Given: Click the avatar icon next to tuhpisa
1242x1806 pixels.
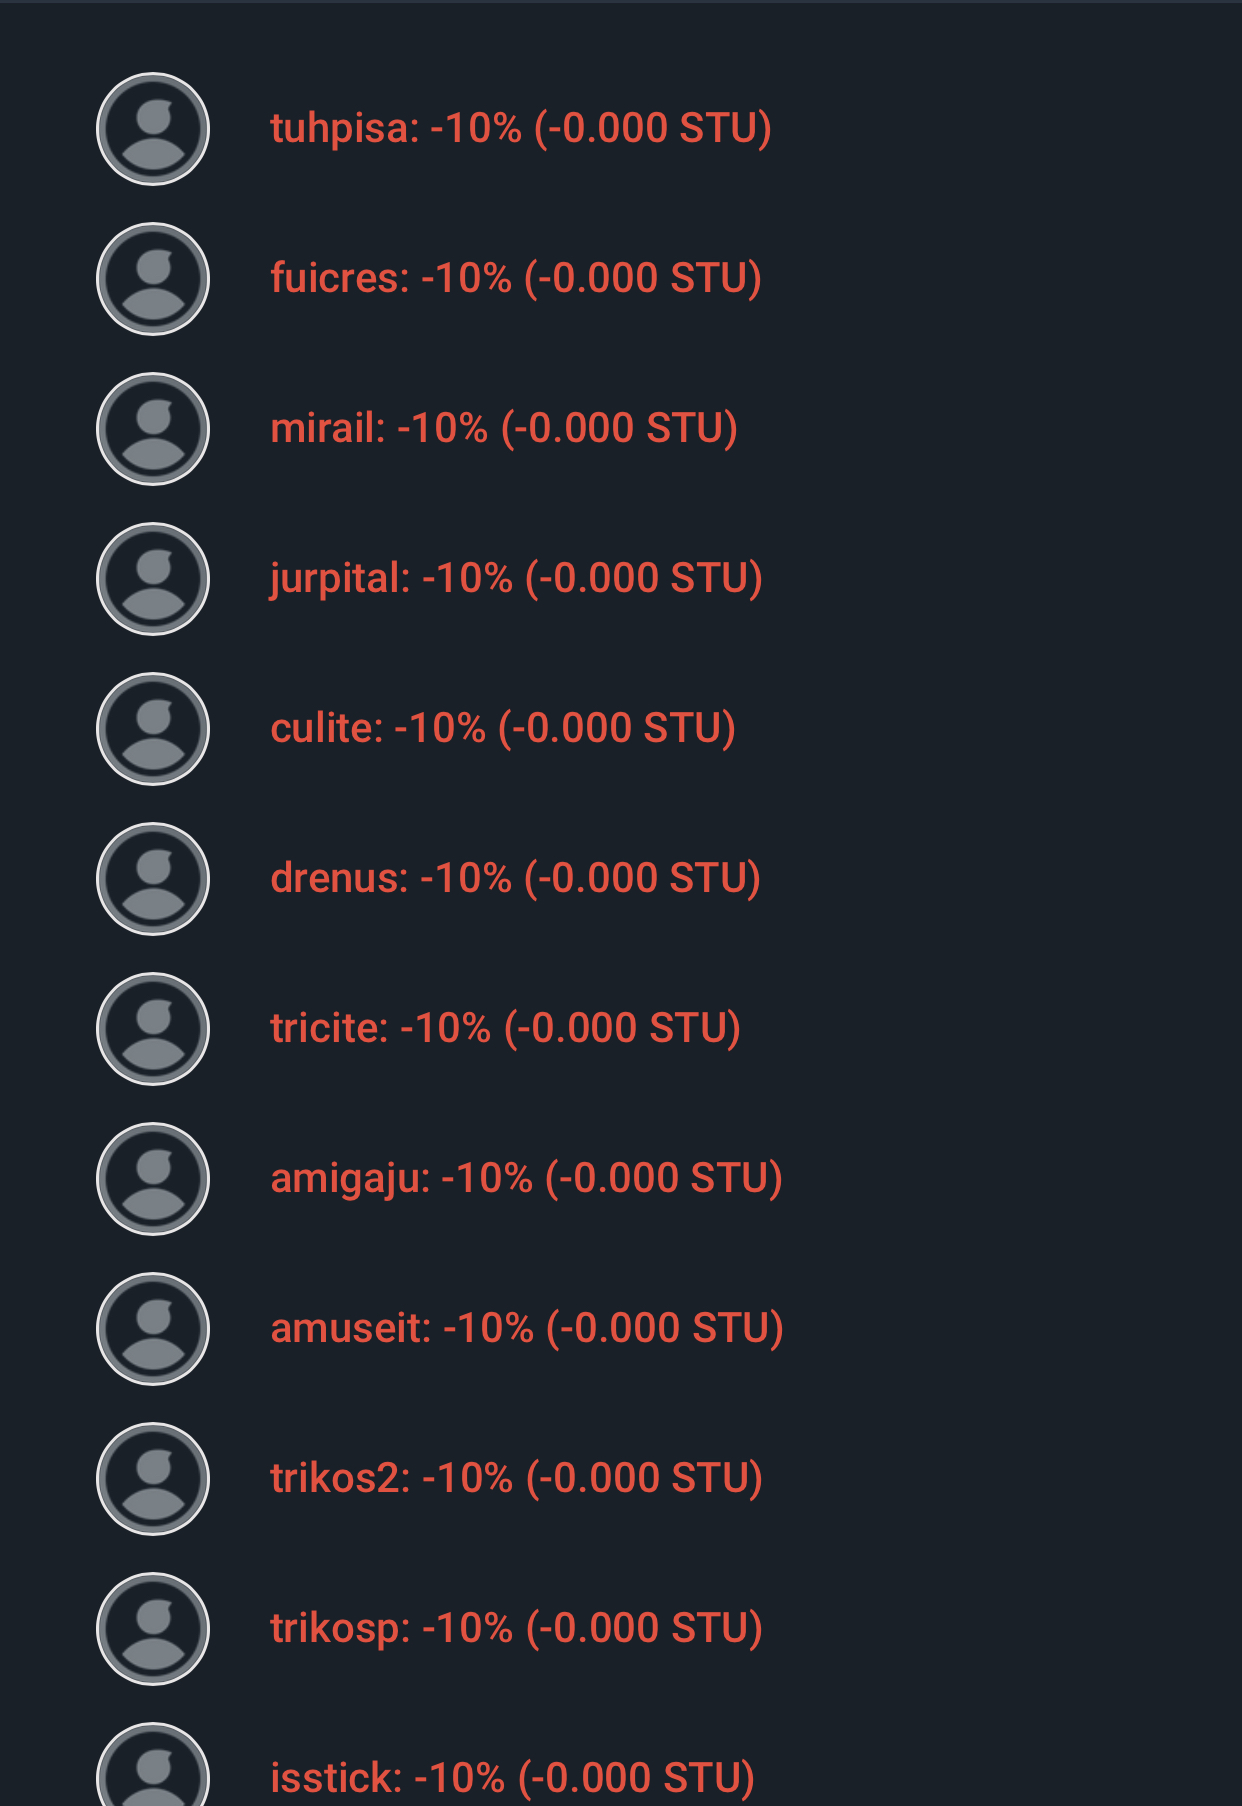Looking at the screenshot, I should tap(153, 129).
